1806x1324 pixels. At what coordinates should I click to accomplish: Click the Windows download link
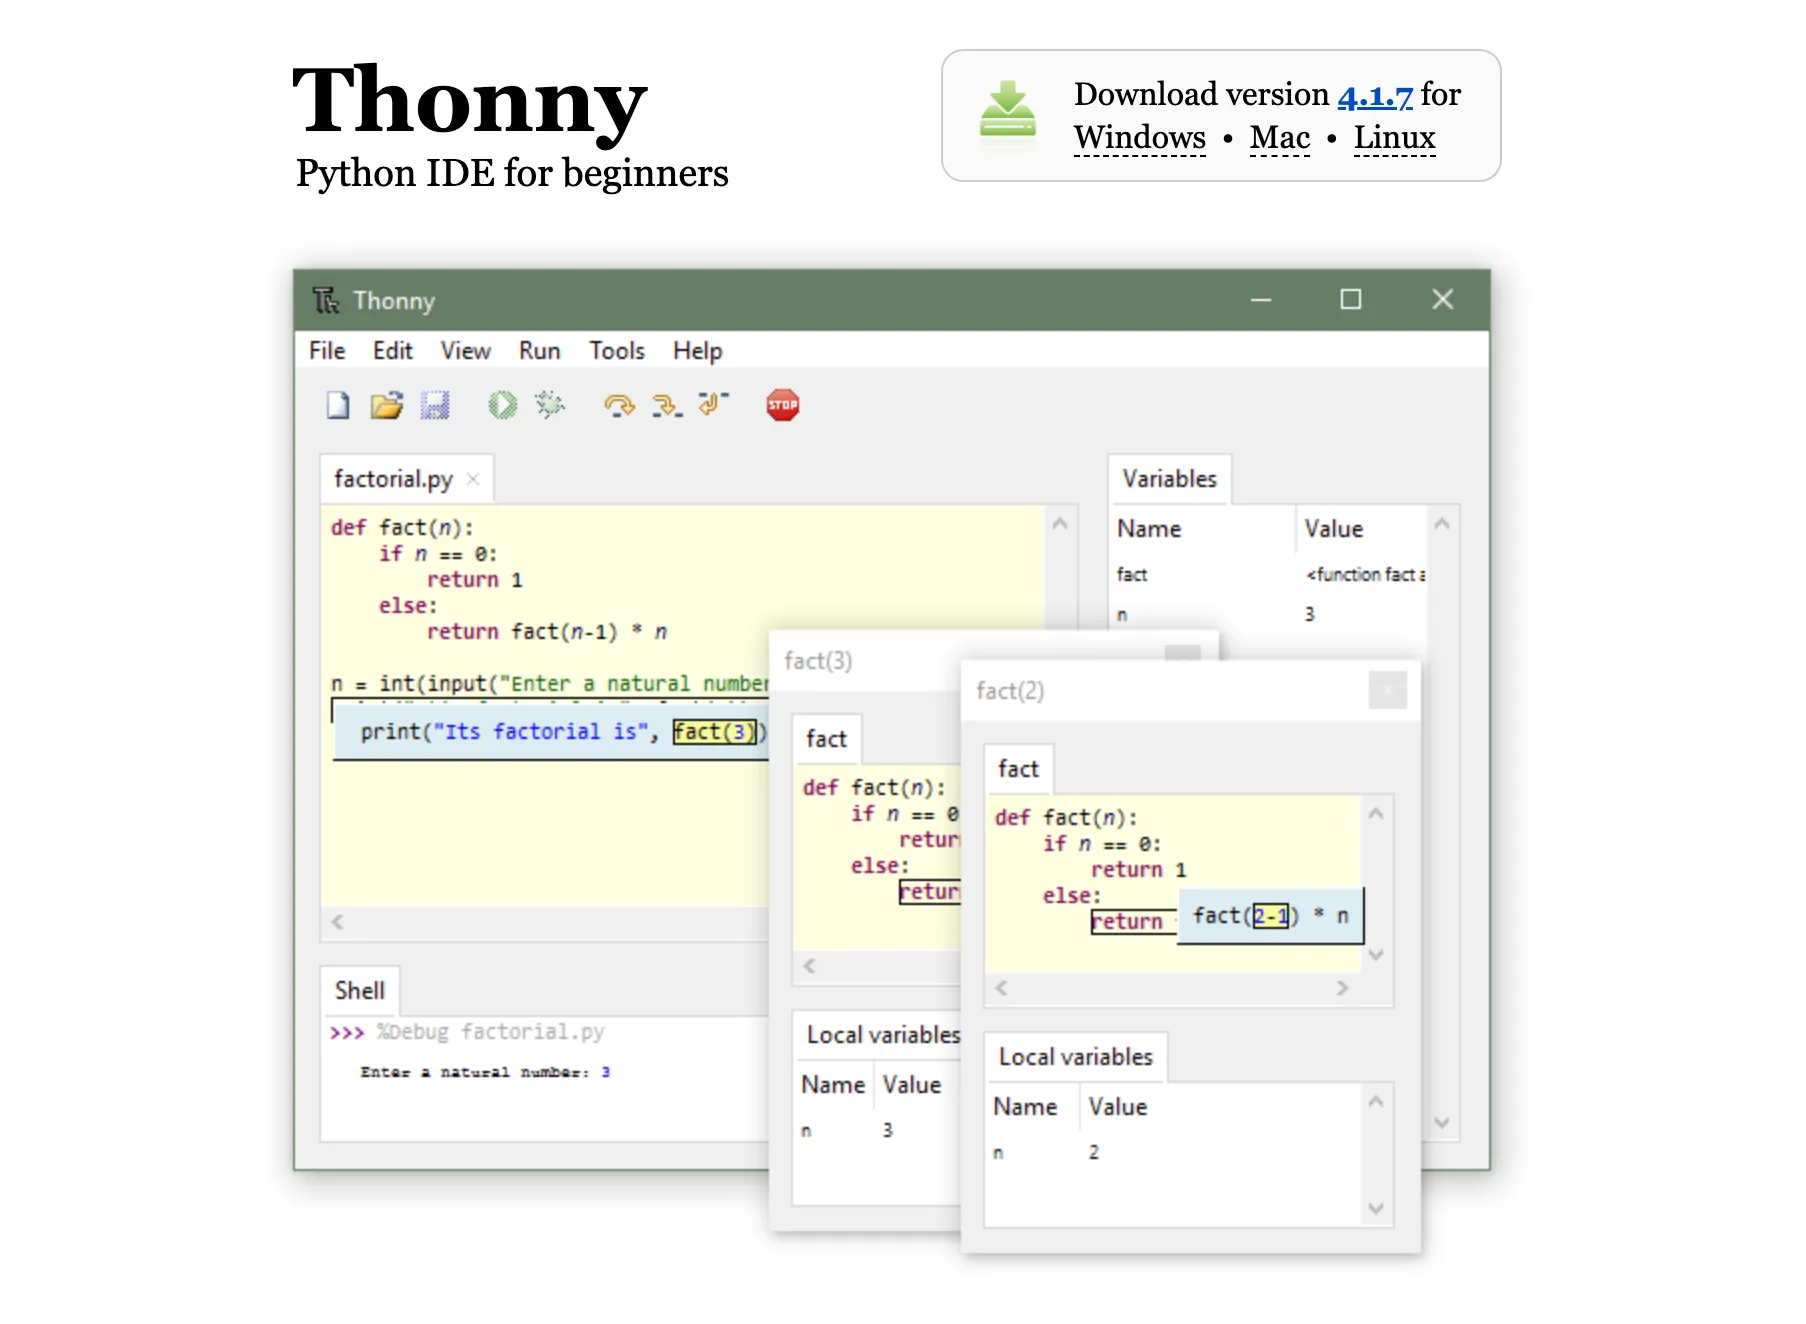pyautogui.click(x=1139, y=138)
